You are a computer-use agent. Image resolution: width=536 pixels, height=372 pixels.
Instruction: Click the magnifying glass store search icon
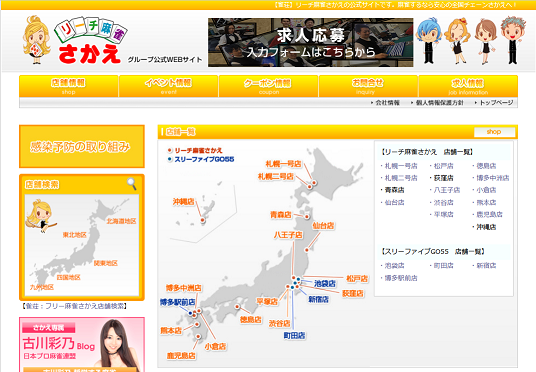click(x=132, y=184)
